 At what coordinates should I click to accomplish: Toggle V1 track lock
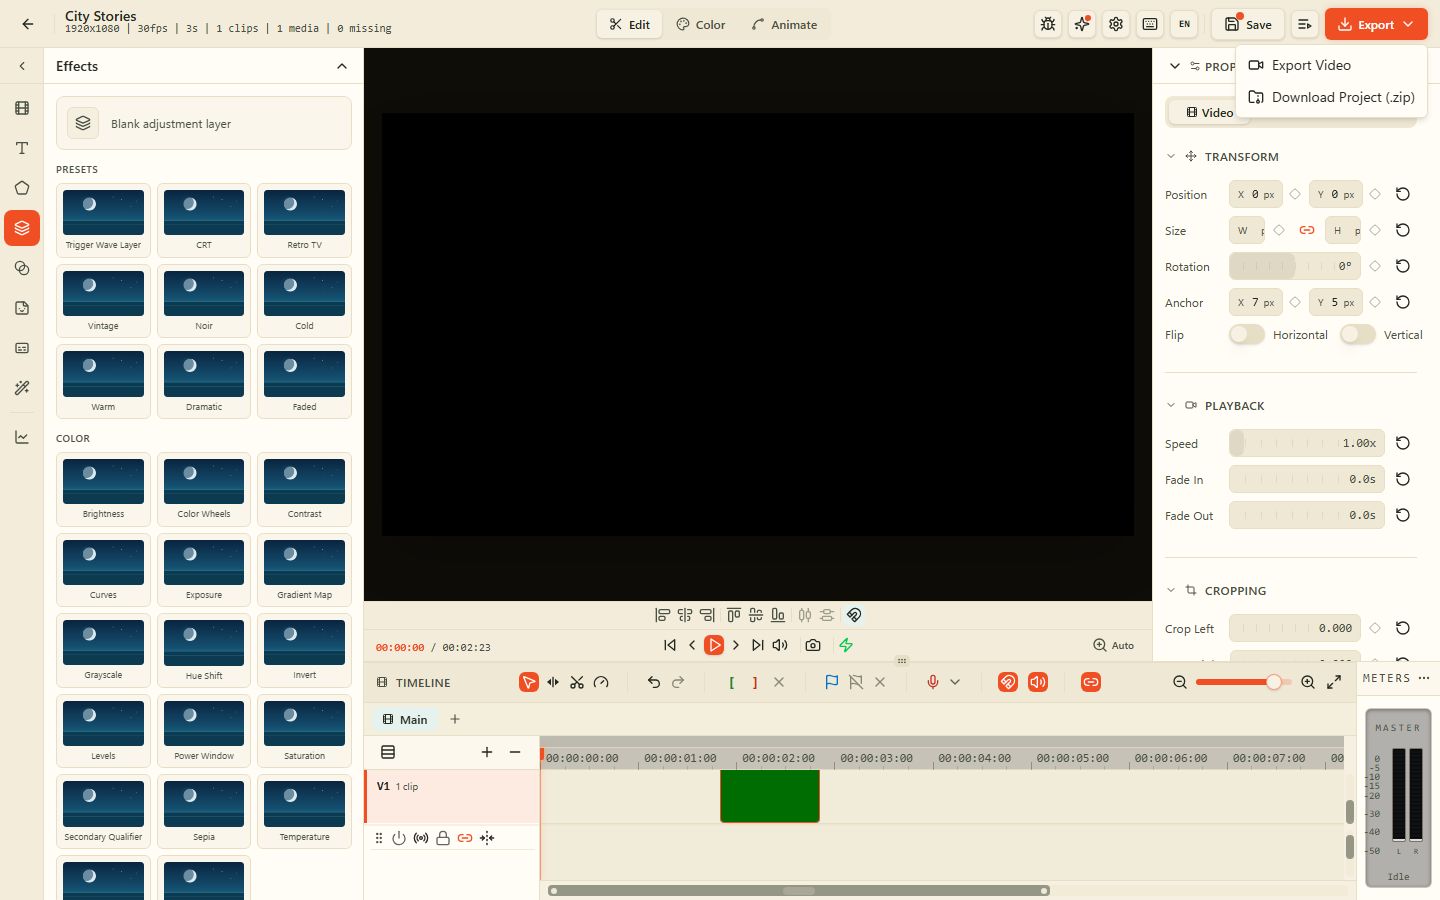[x=443, y=838]
